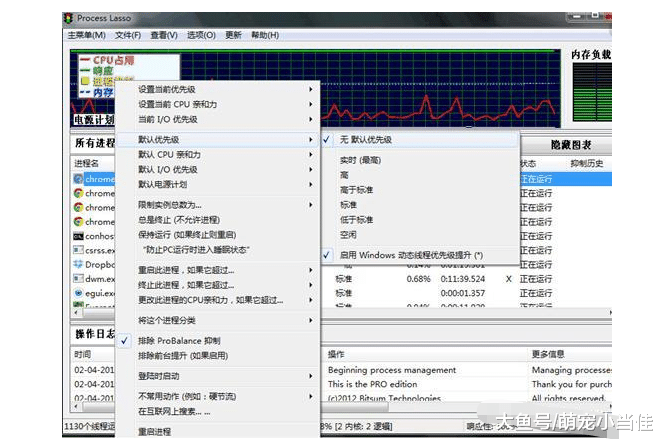
Task: Select 在互联网上搜索 entry
Action: click(218, 411)
